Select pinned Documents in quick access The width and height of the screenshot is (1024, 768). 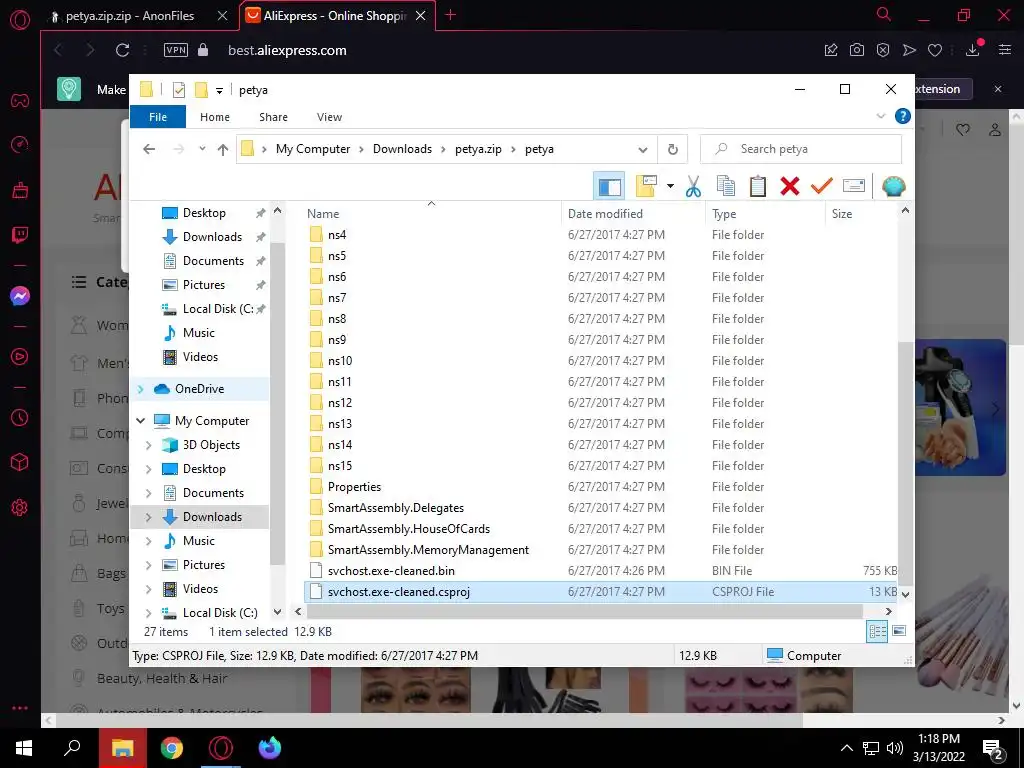click(x=213, y=261)
